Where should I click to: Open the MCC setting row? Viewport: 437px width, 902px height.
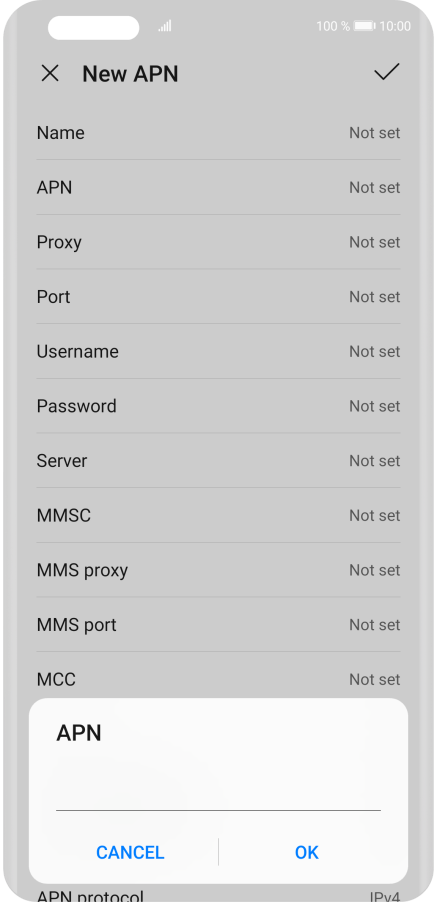218,679
